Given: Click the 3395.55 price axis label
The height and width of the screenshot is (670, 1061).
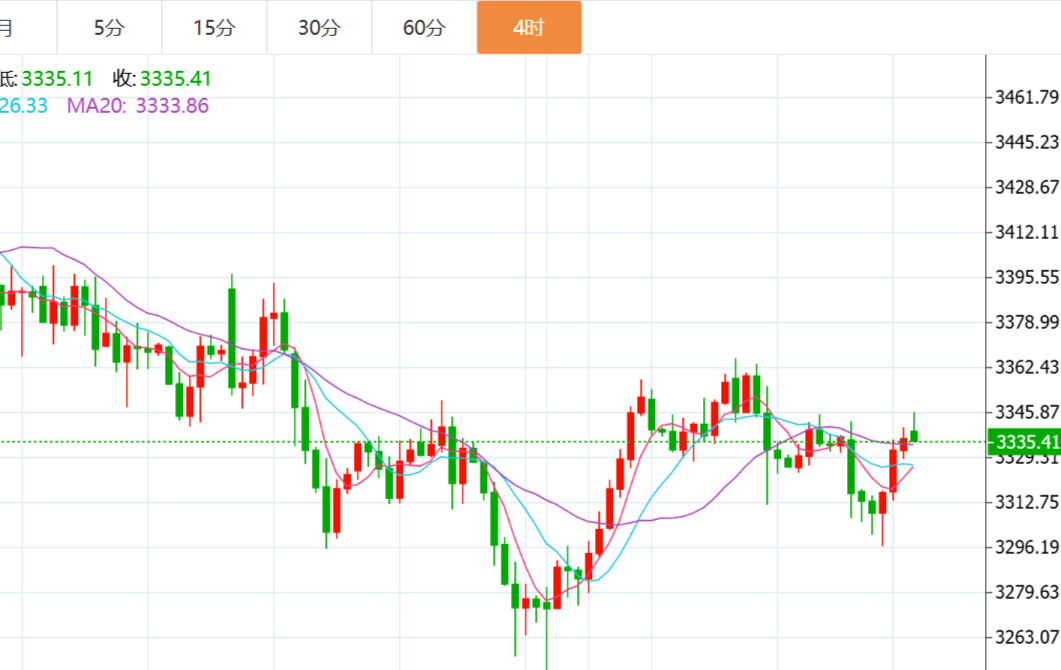Looking at the screenshot, I should pos(1026,277).
